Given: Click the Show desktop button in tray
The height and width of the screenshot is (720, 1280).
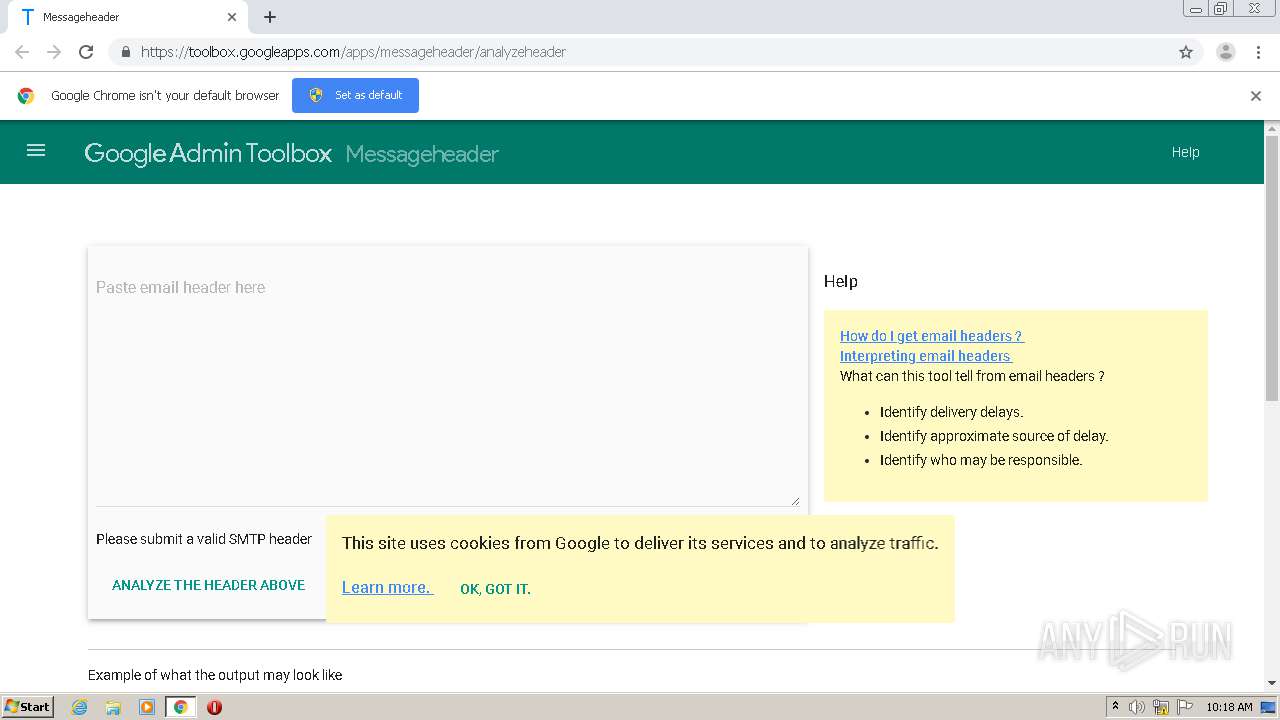Looking at the screenshot, I should pos(1269,707).
